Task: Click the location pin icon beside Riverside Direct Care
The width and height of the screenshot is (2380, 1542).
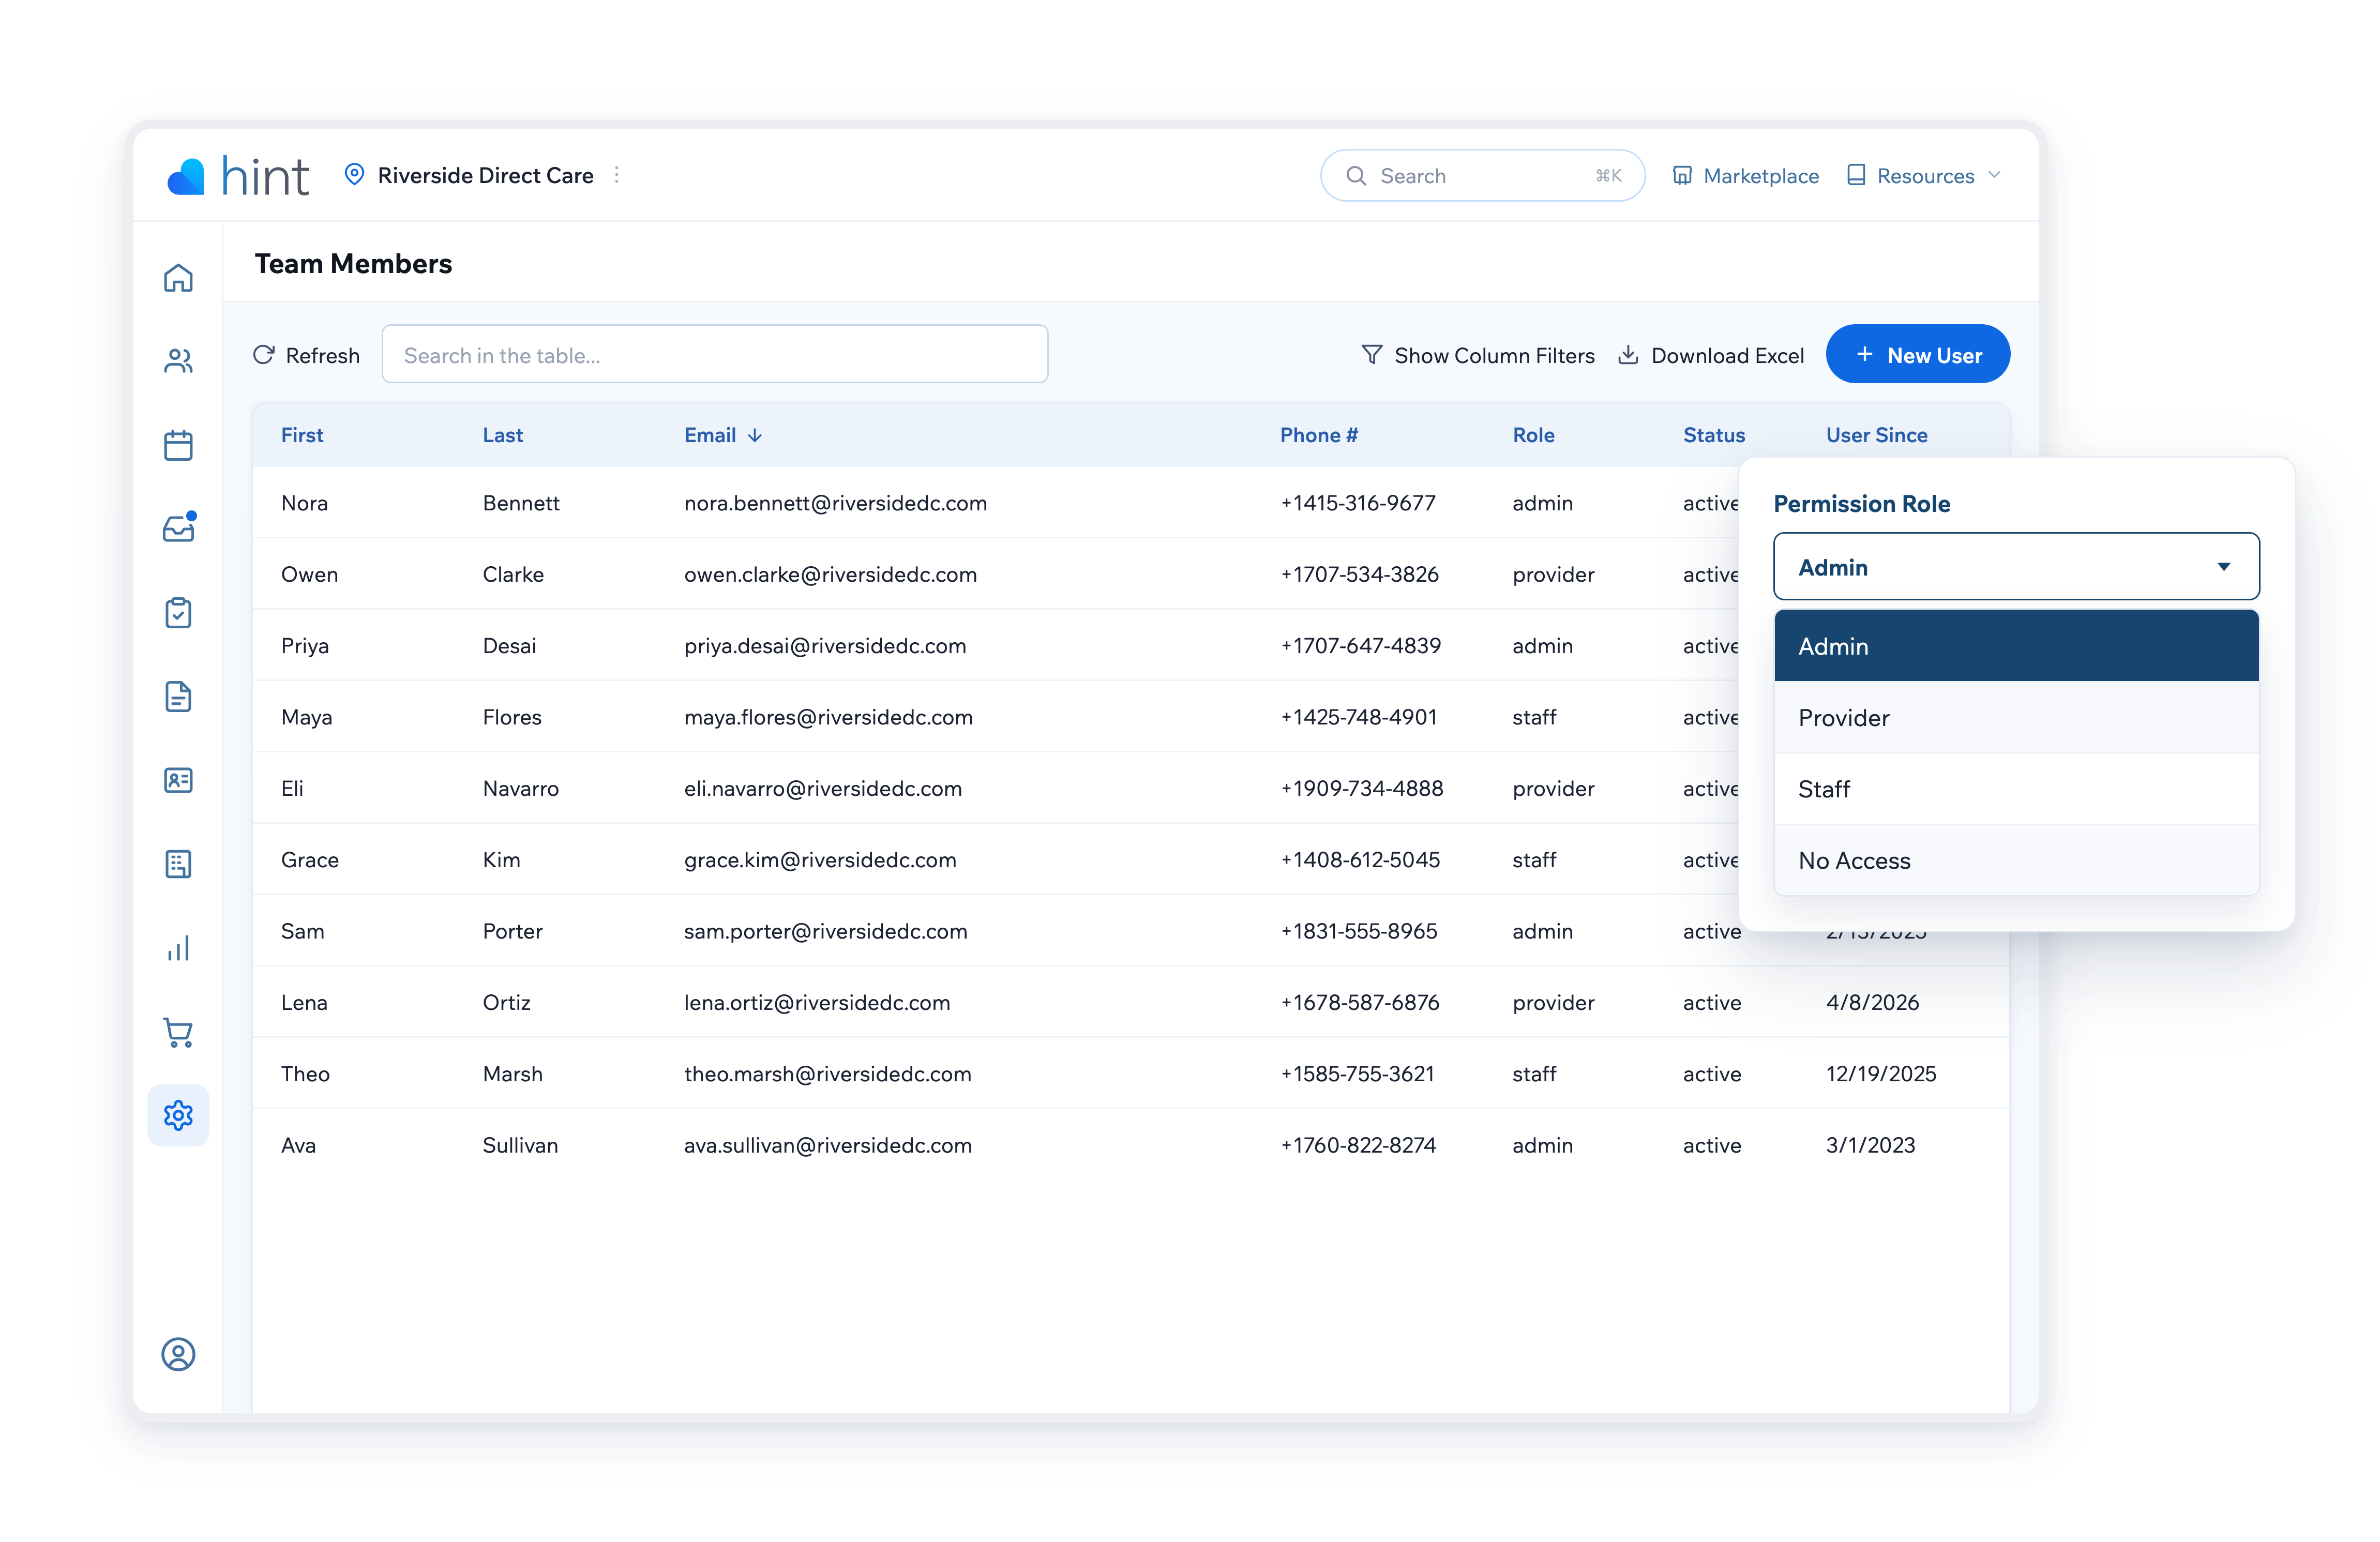Action: (354, 174)
